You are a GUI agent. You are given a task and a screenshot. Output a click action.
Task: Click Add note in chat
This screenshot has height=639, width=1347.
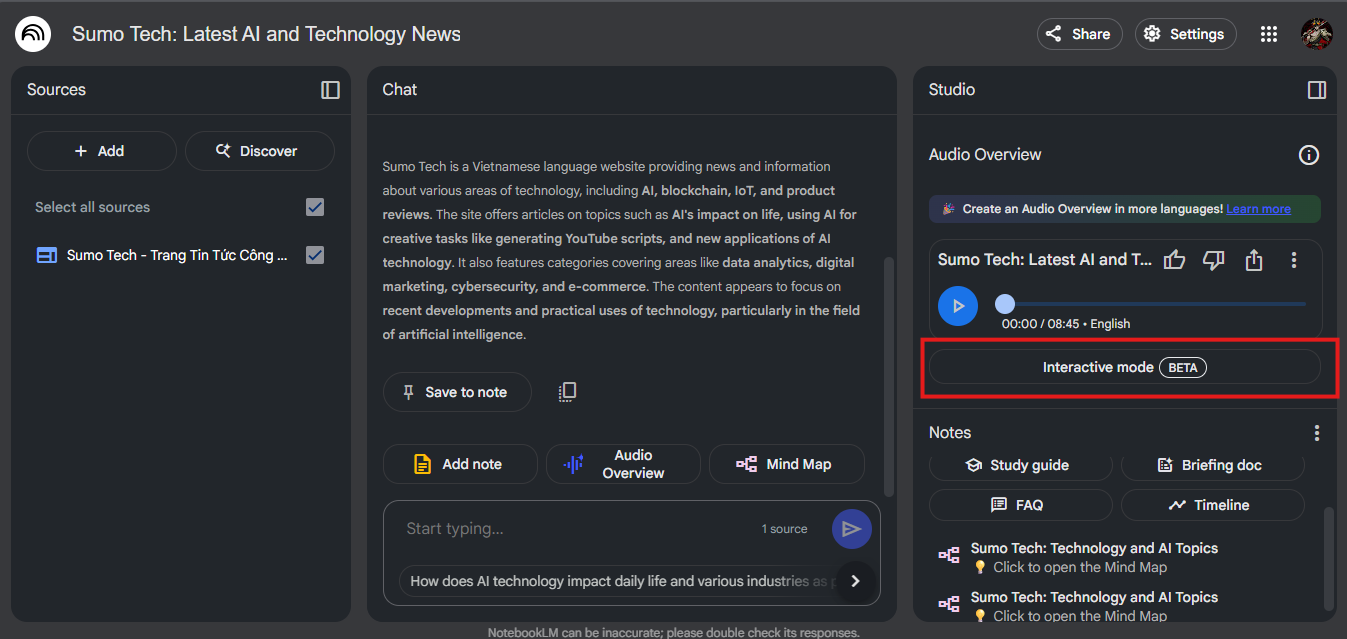(x=460, y=464)
